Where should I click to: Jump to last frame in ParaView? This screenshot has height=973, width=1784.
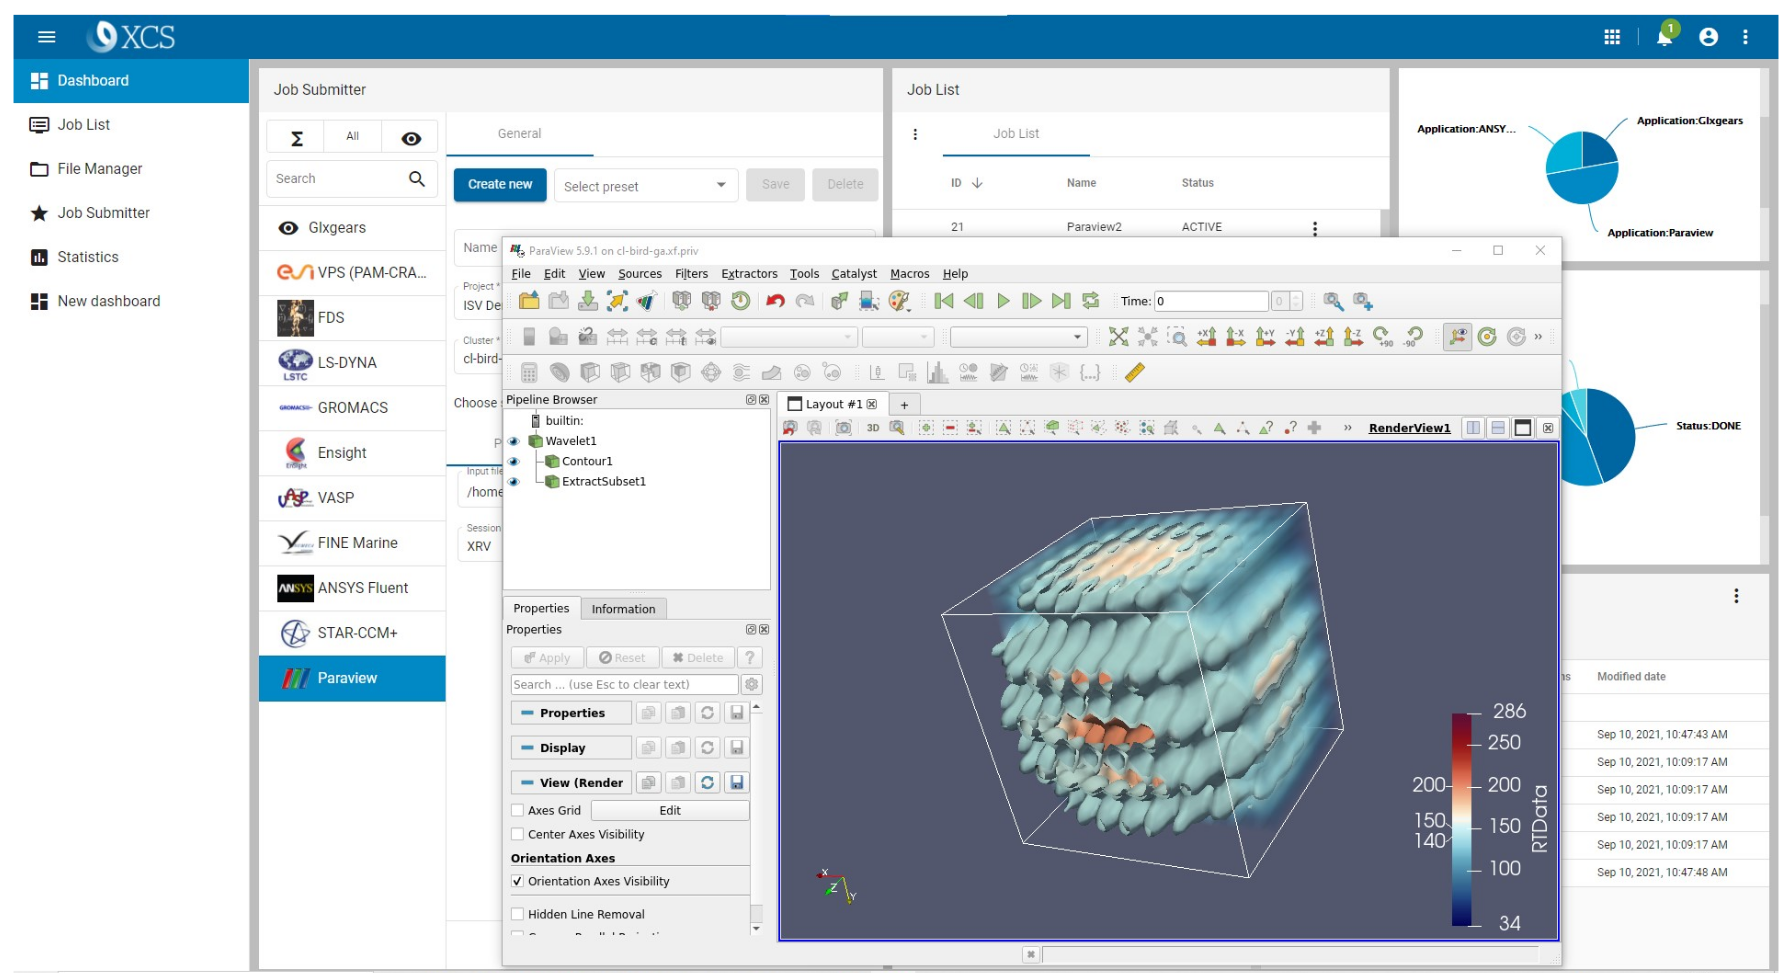pyautogui.click(x=1061, y=301)
